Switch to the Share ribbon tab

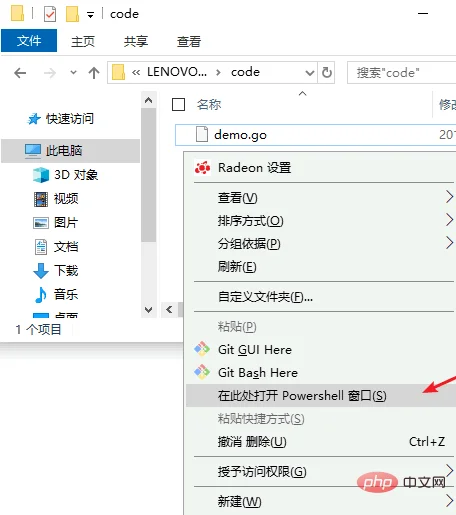[x=136, y=41]
